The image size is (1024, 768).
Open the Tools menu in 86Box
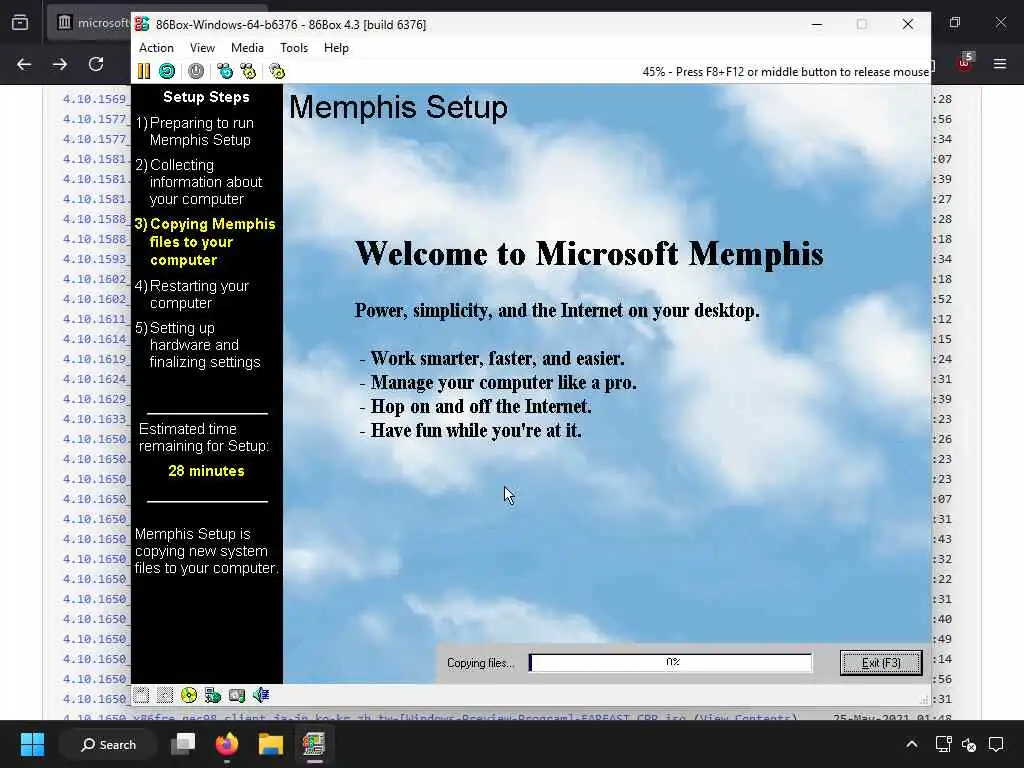click(294, 48)
